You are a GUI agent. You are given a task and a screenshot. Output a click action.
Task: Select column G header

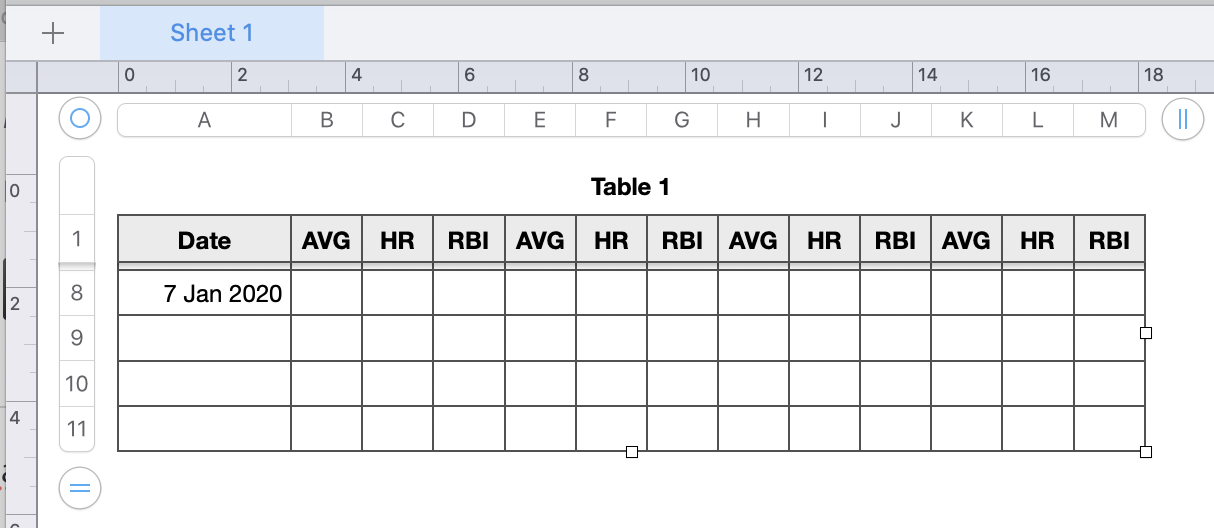pyautogui.click(x=682, y=120)
